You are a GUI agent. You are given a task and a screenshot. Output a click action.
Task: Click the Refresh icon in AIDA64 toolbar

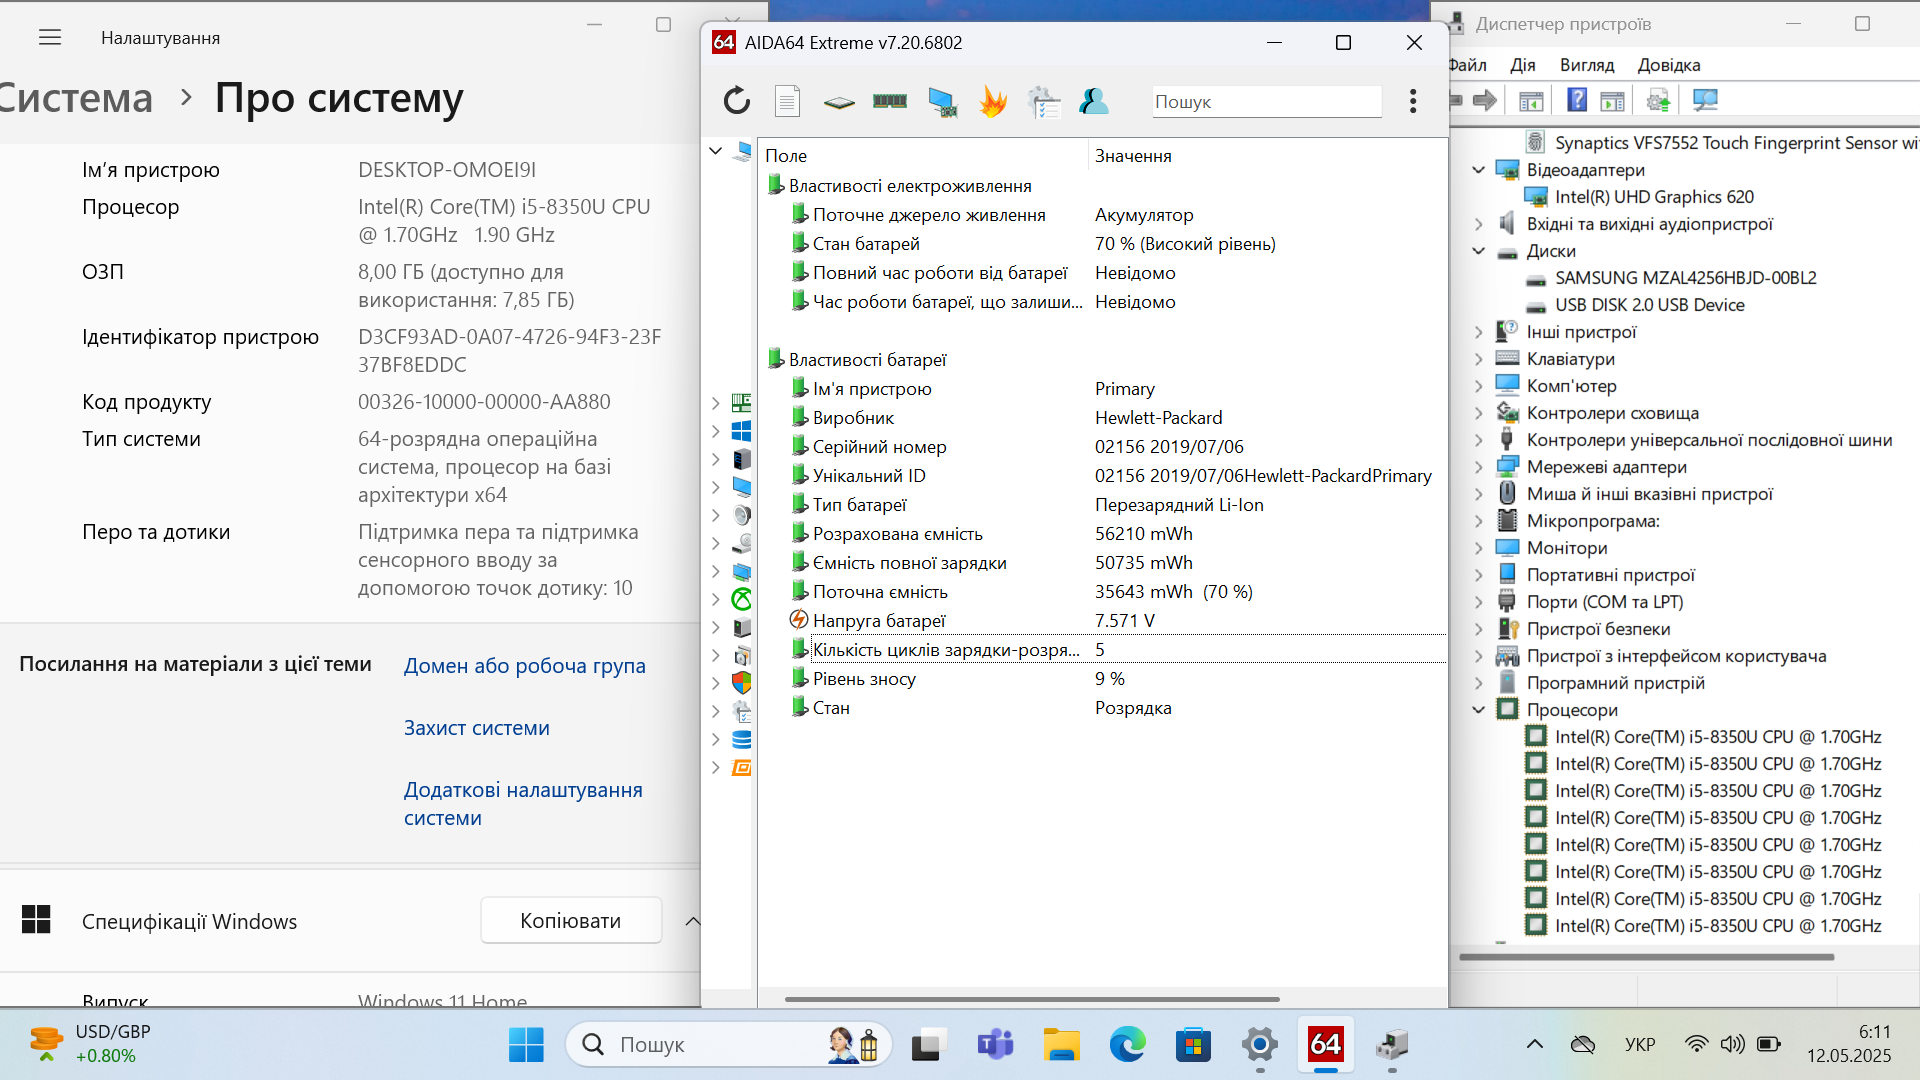(737, 101)
